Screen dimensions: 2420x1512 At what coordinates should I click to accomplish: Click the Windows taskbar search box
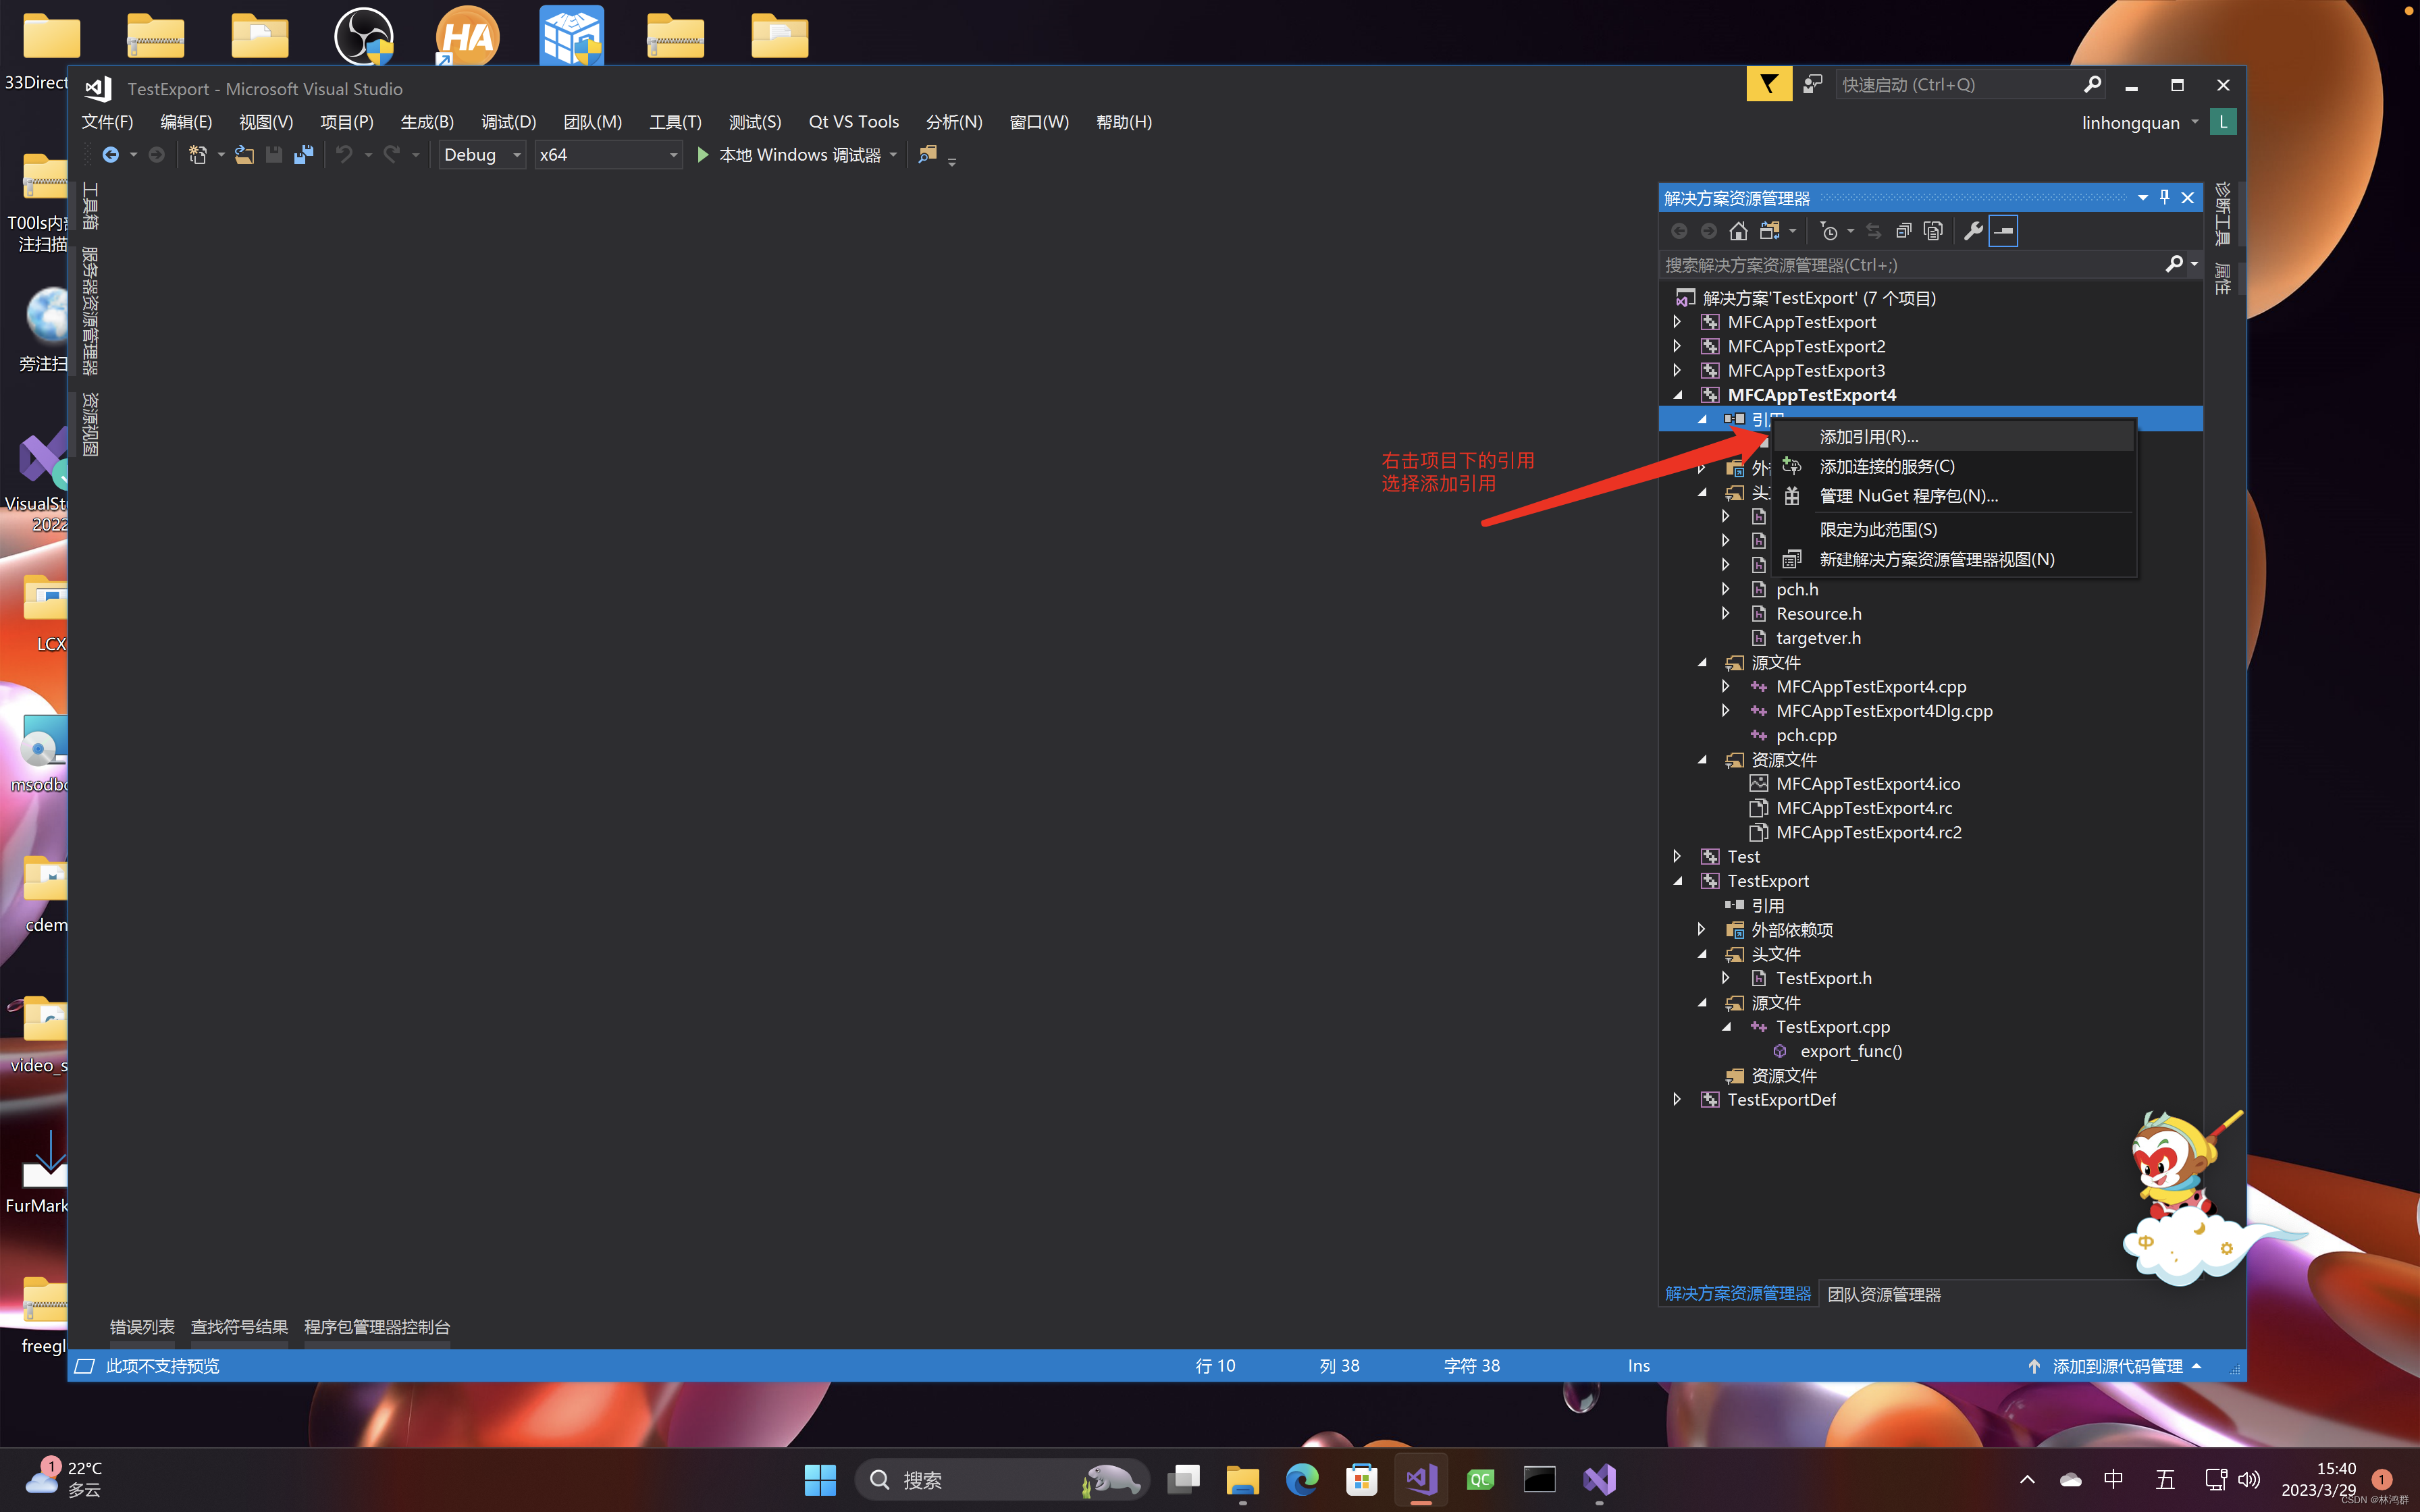[1002, 1479]
